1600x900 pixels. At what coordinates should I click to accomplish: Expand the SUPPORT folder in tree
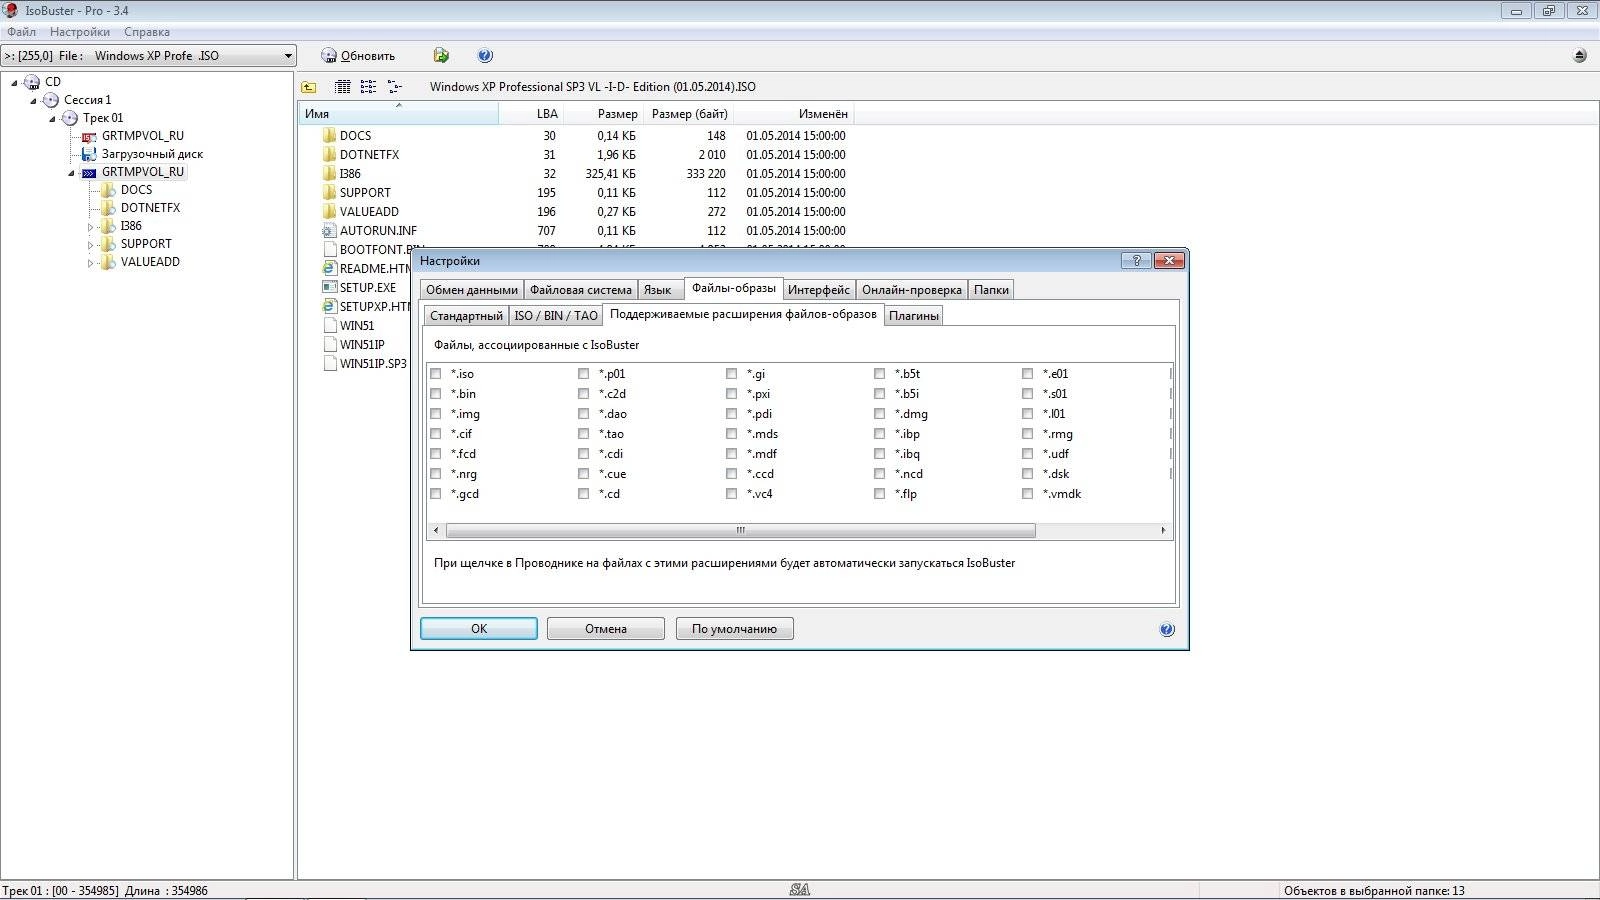tap(90, 245)
